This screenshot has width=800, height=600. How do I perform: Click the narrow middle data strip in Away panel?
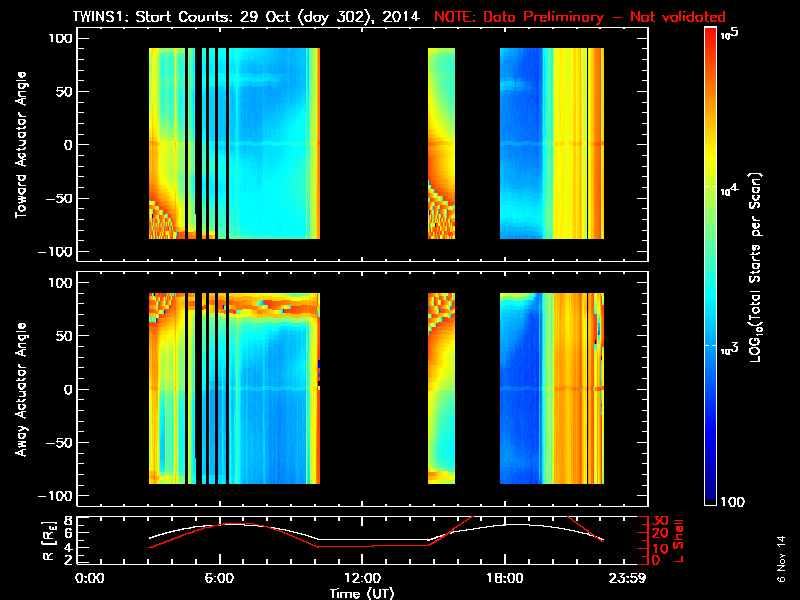point(441,388)
